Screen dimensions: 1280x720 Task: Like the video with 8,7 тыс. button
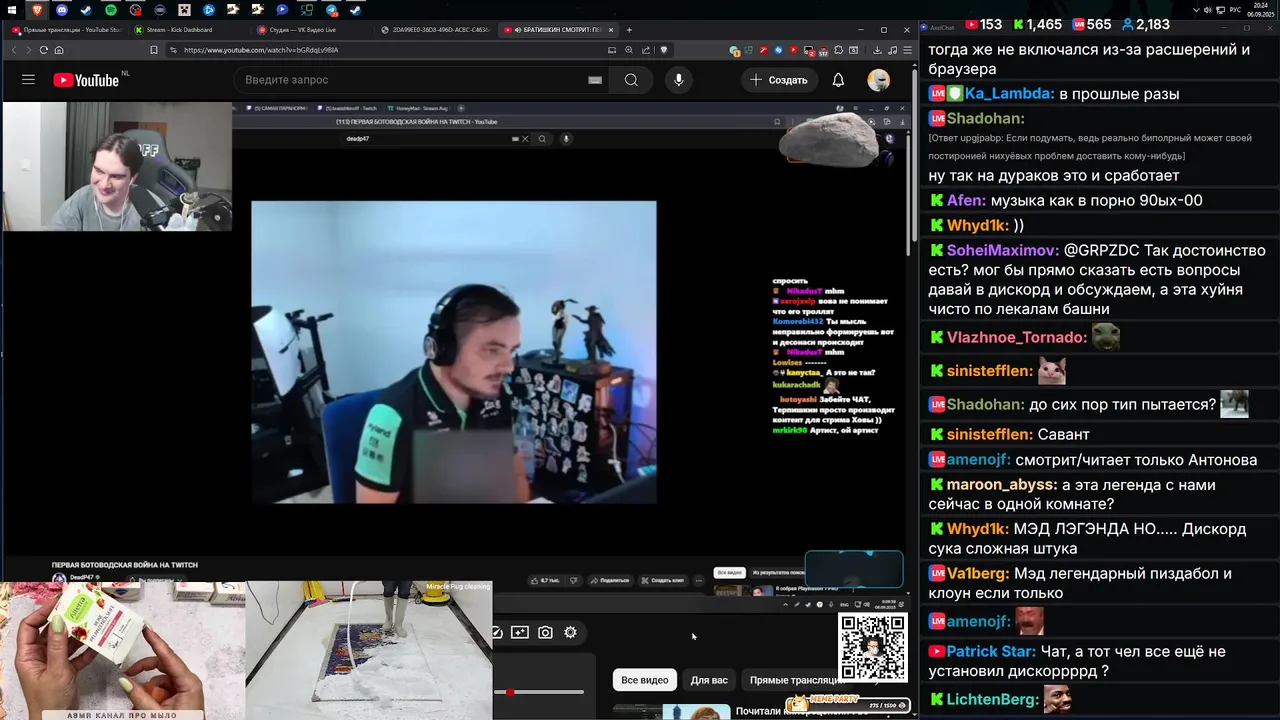click(546, 580)
